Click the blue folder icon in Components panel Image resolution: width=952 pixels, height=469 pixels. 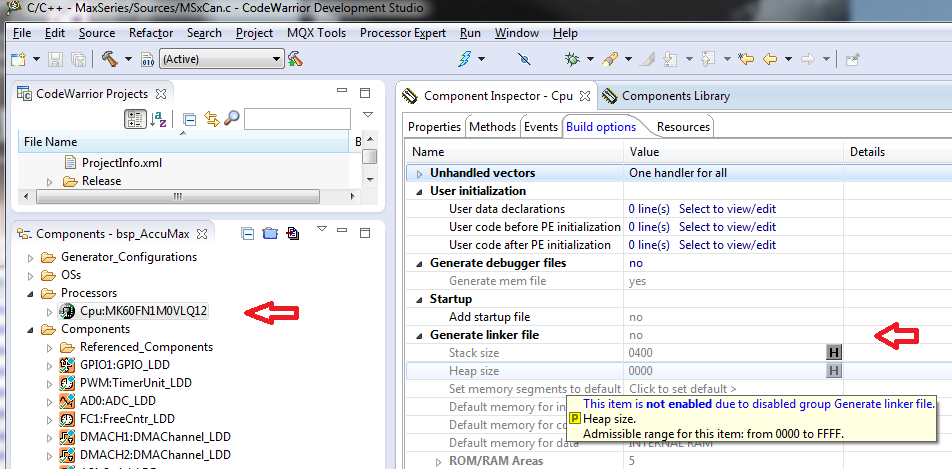click(x=270, y=233)
